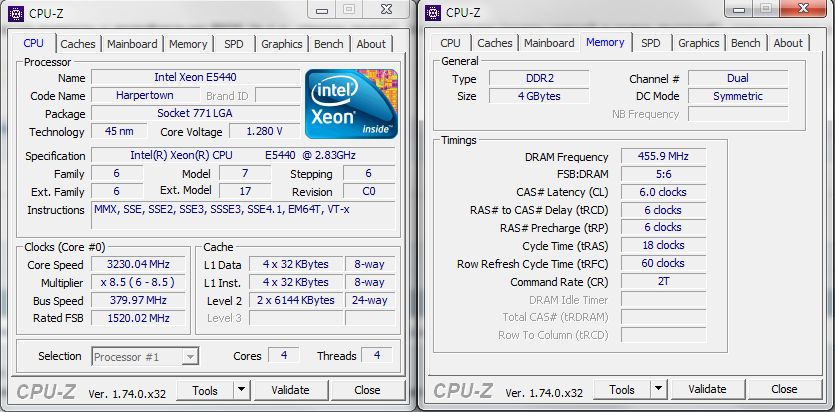Click the memory Type value DDR2

[x=539, y=78]
